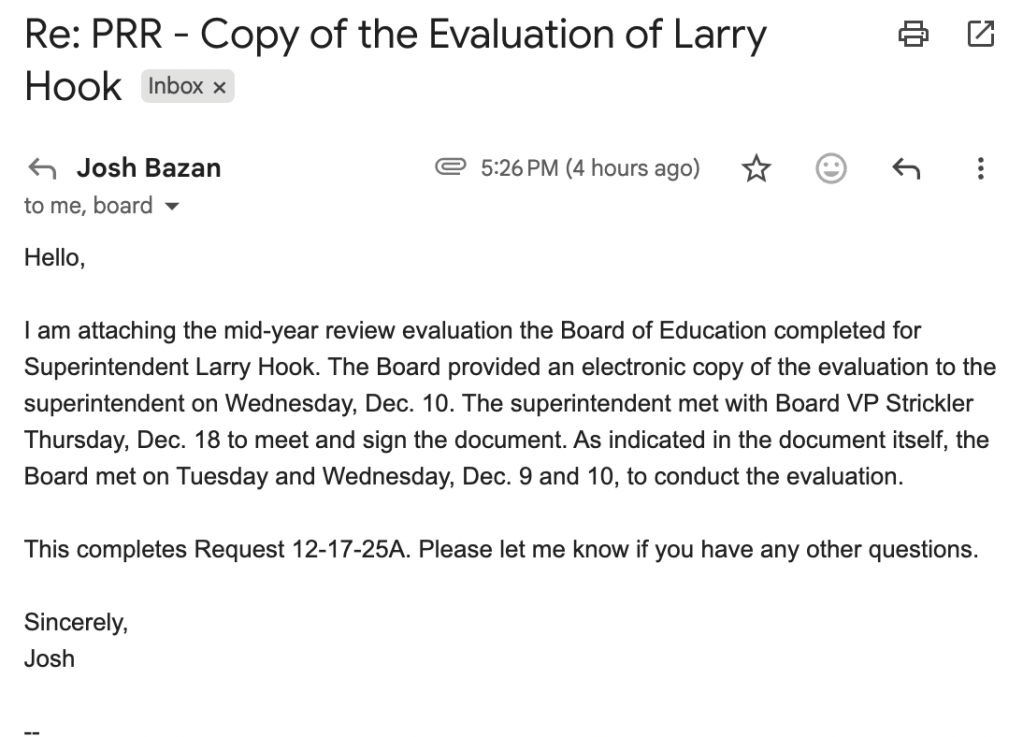Click the paragraph about mid-year review evaluation
1023x737 pixels.
point(510,403)
